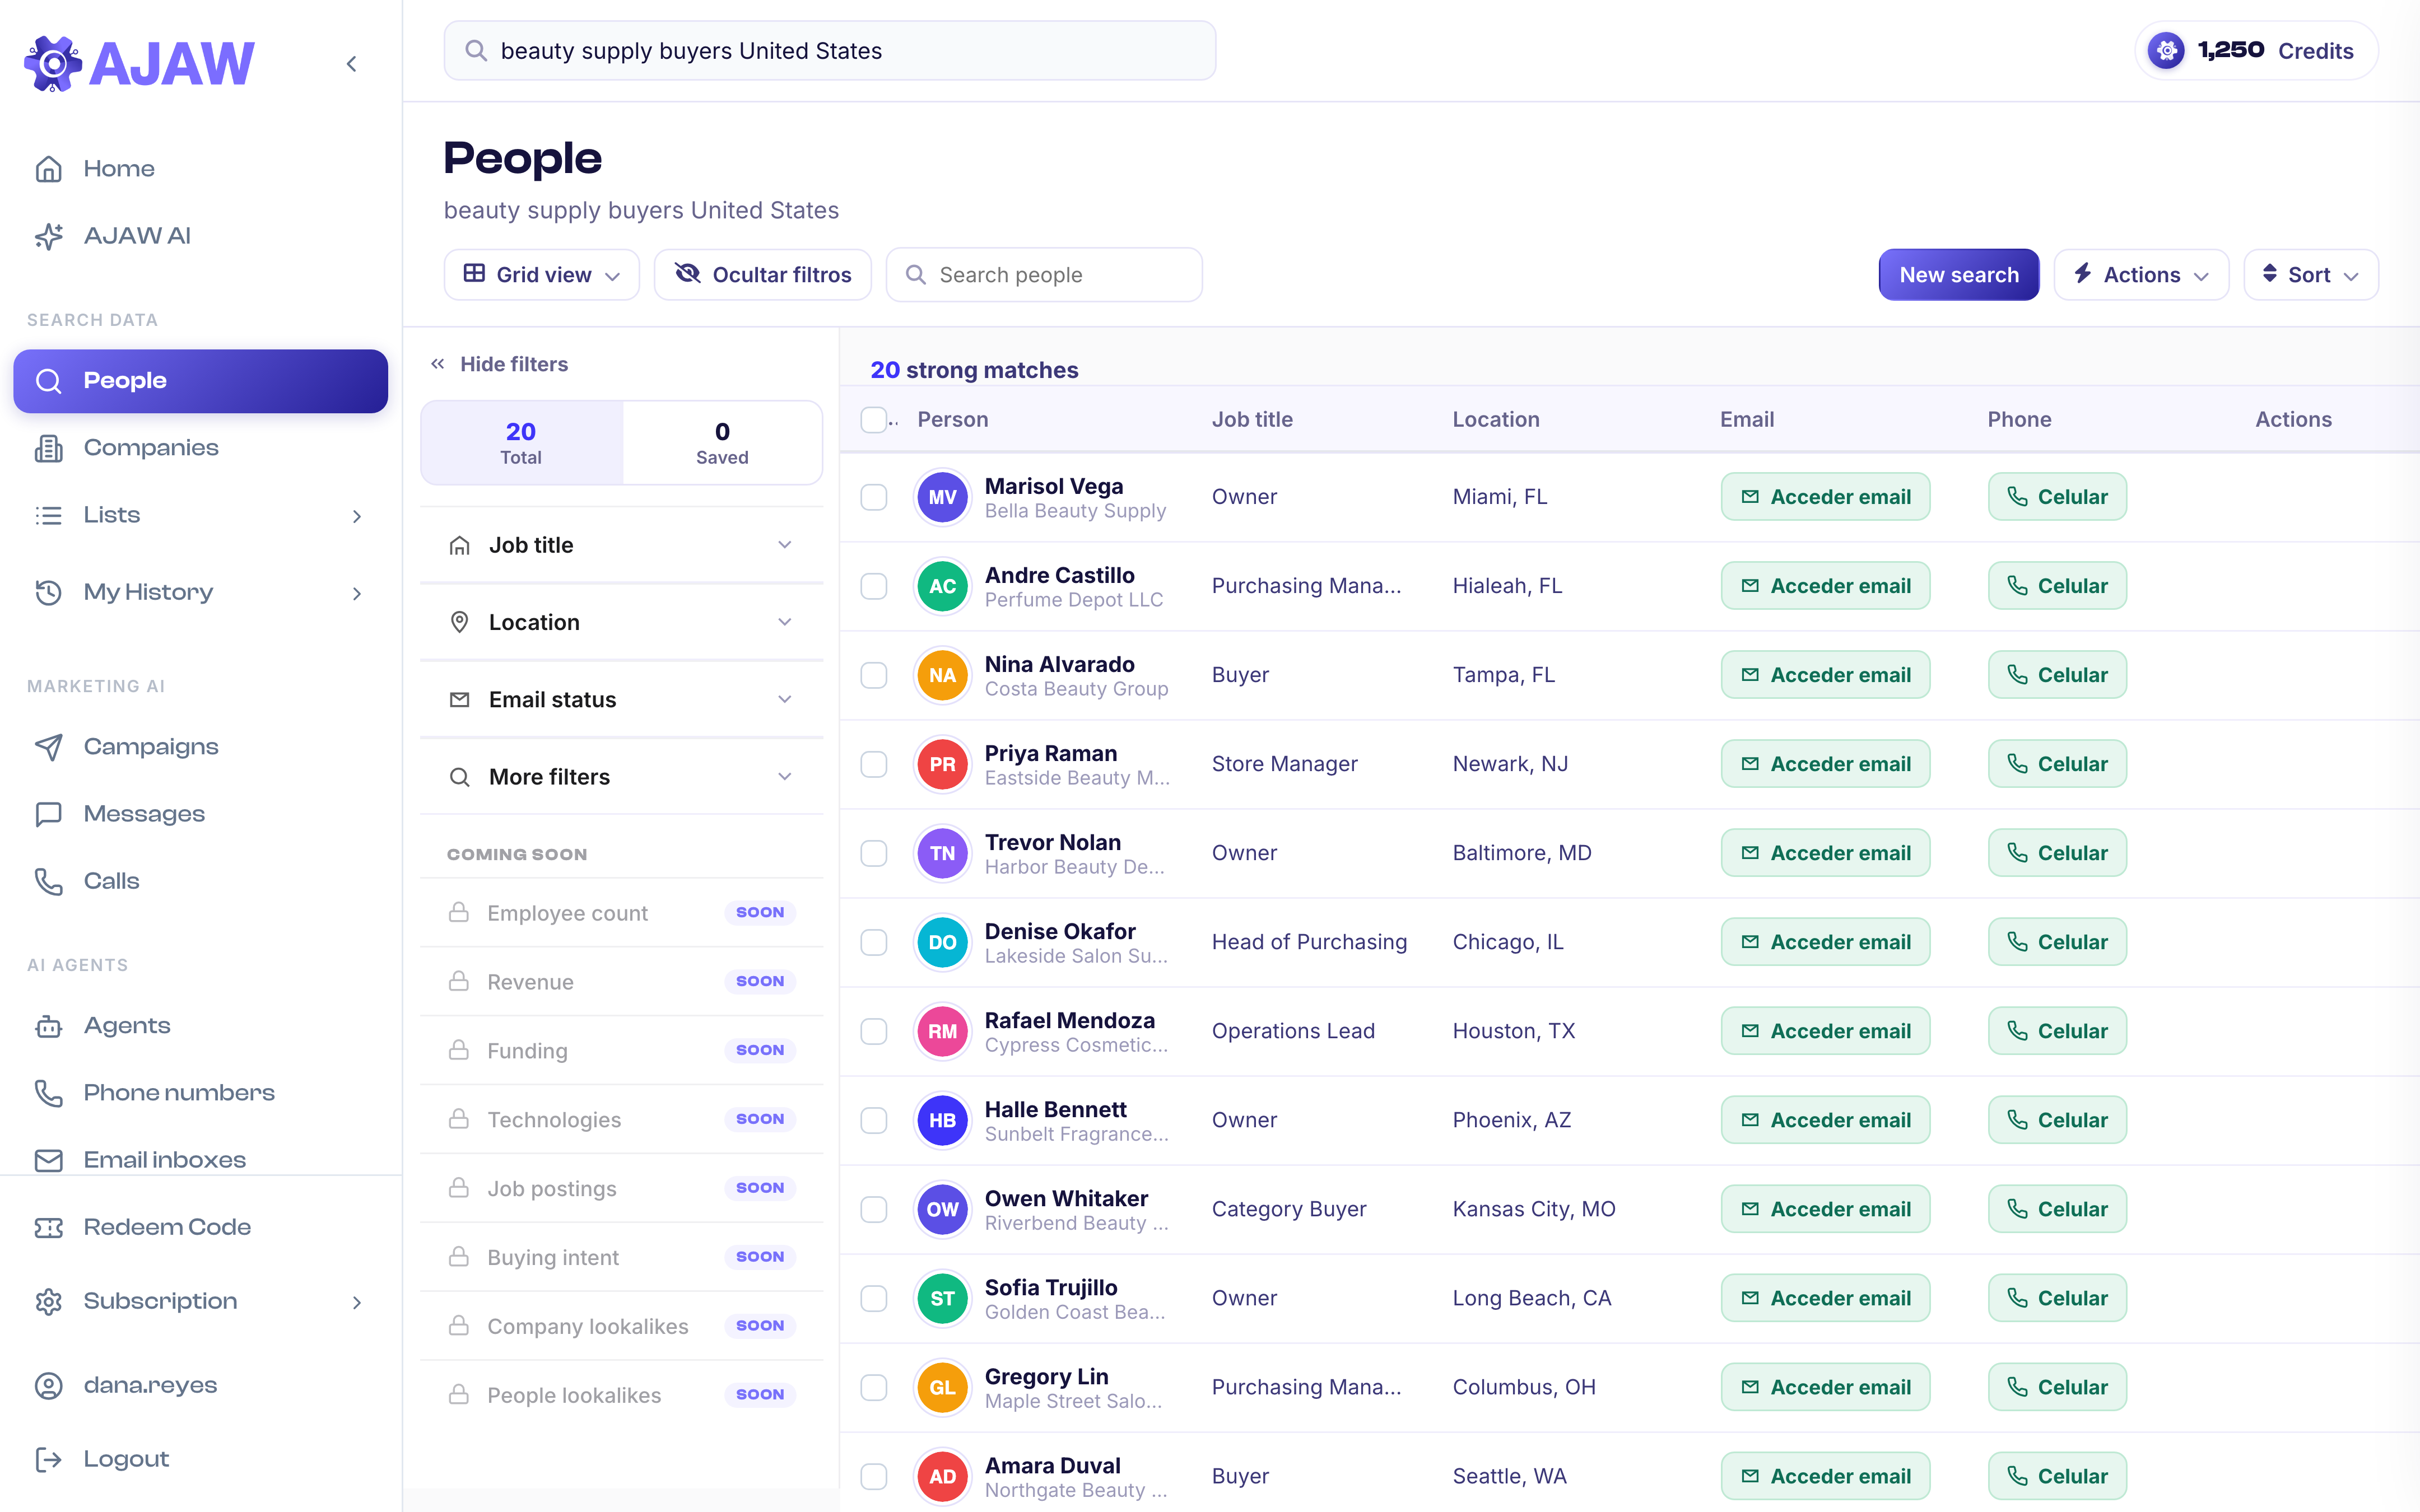Image resolution: width=2420 pixels, height=1512 pixels.
Task: Click the credits coin icon
Action: 2166,50
